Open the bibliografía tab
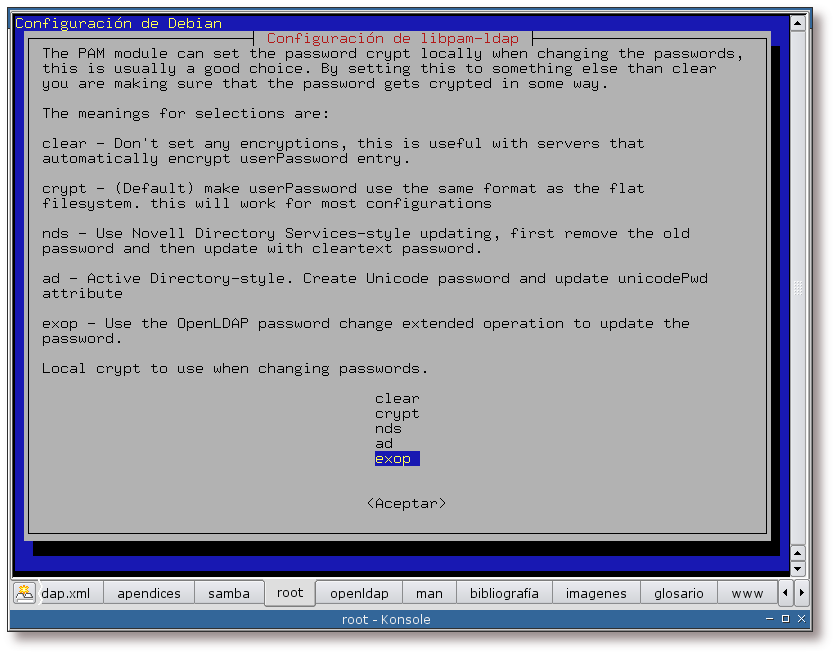836x655 pixels. pos(504,593)
